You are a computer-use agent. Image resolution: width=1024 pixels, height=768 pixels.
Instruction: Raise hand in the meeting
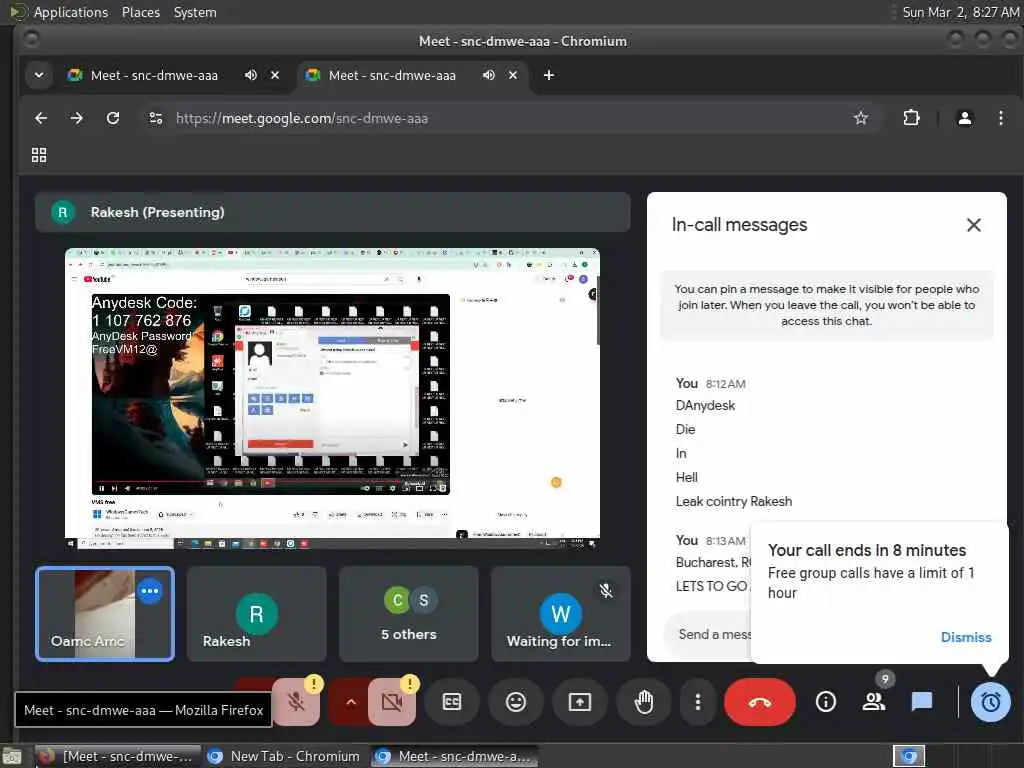(x=644, y=702)
